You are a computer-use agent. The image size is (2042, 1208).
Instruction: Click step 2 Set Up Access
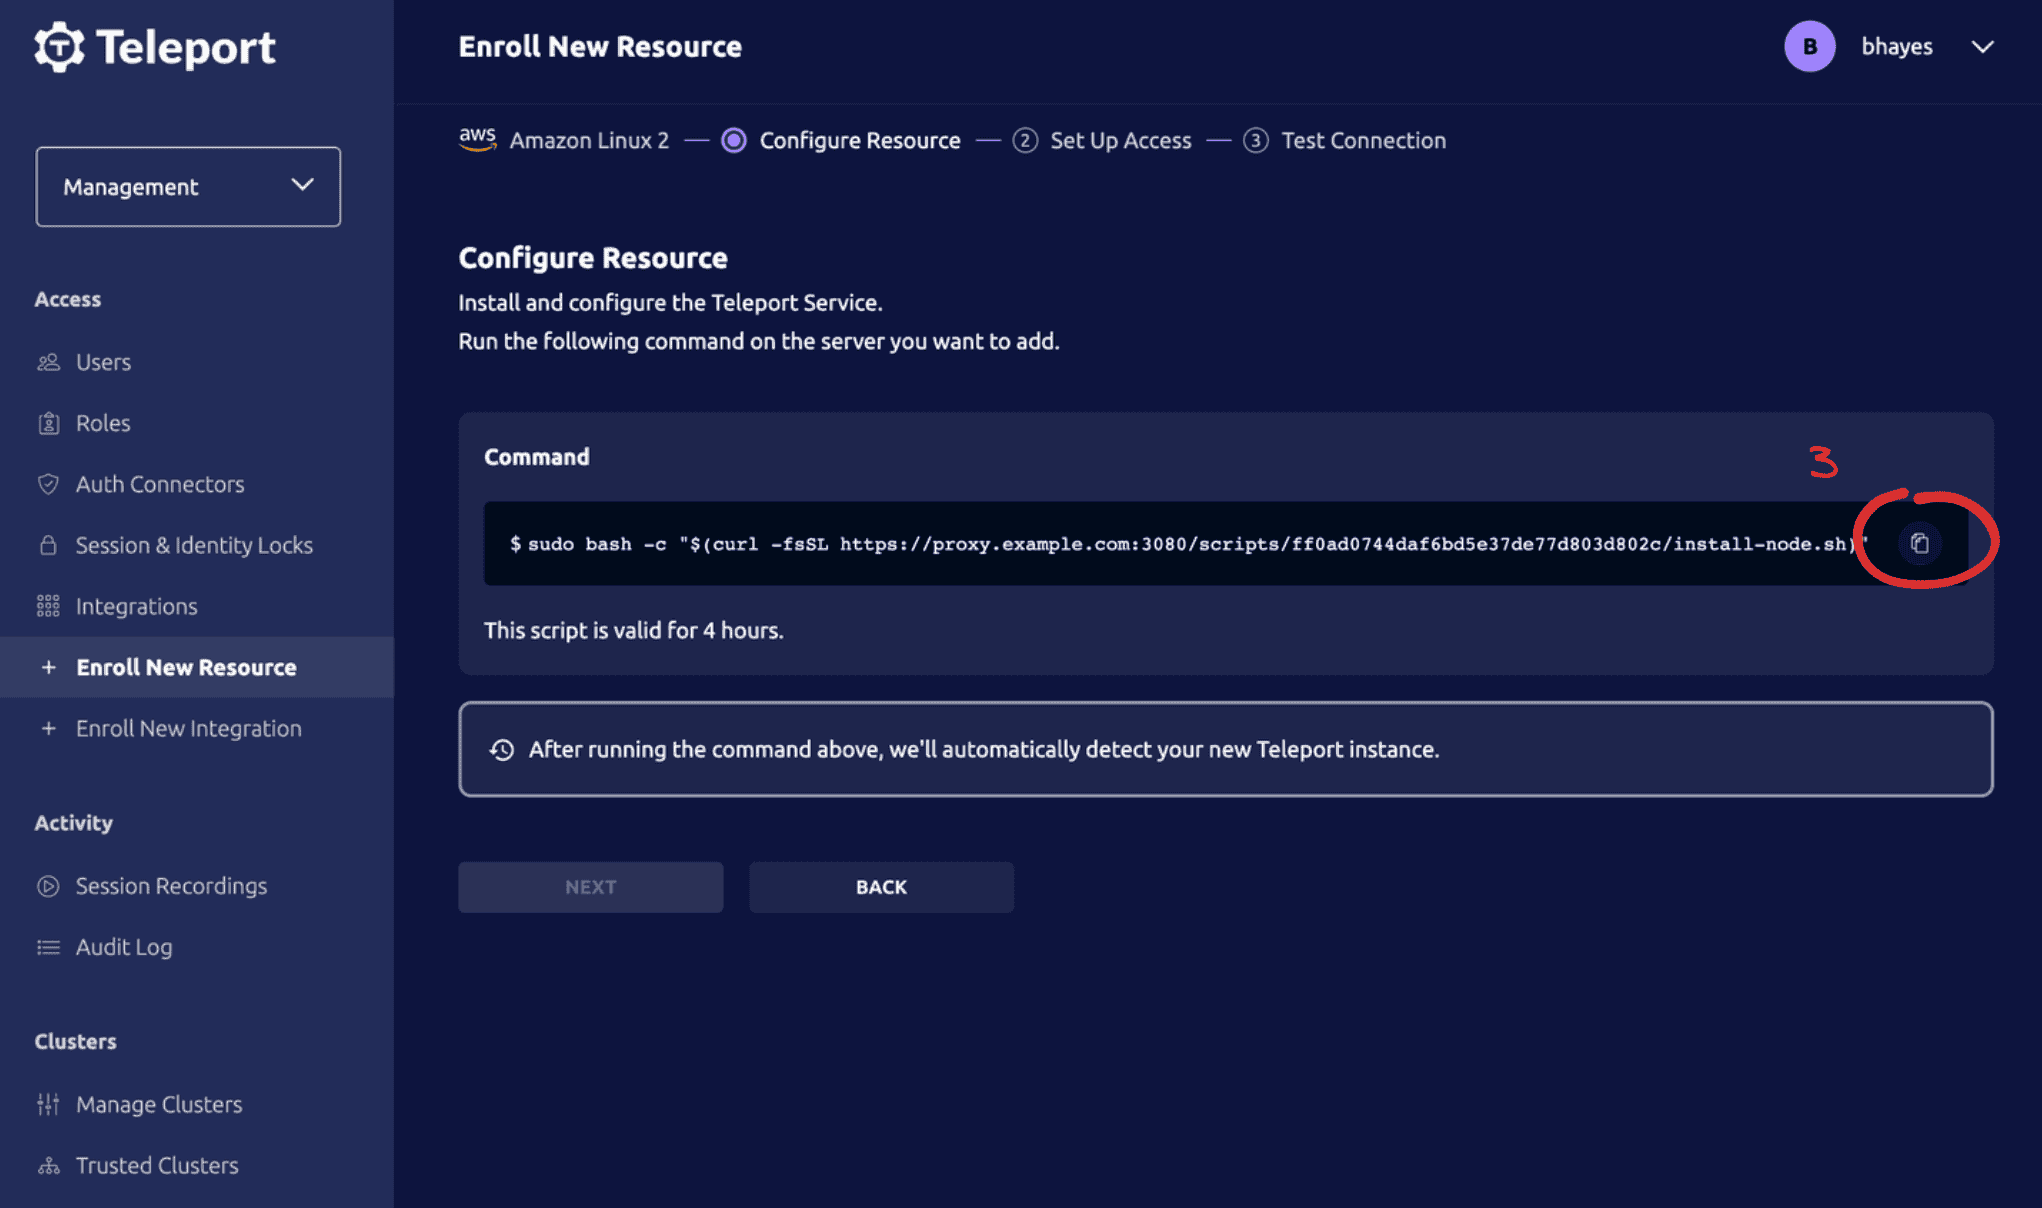click(x=1102, y=141)
